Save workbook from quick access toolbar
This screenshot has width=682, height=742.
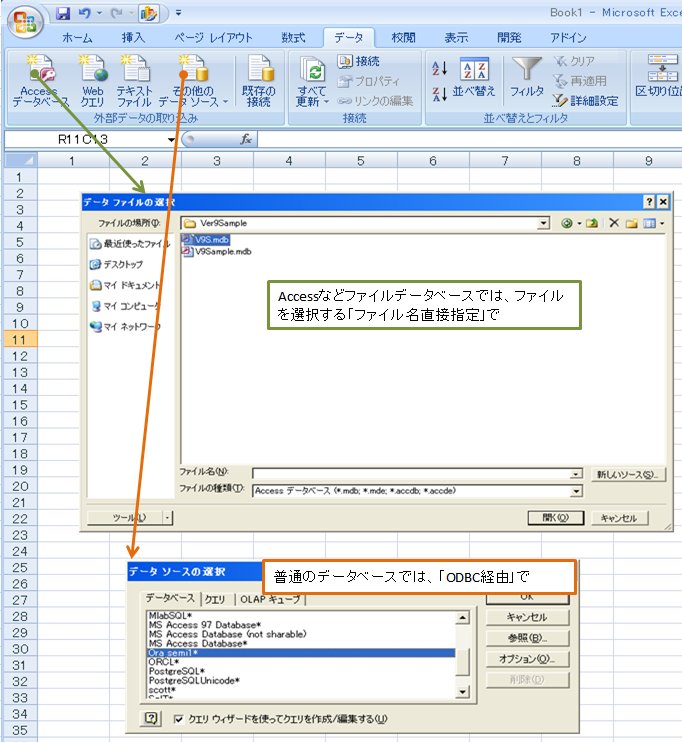(62, 13)
